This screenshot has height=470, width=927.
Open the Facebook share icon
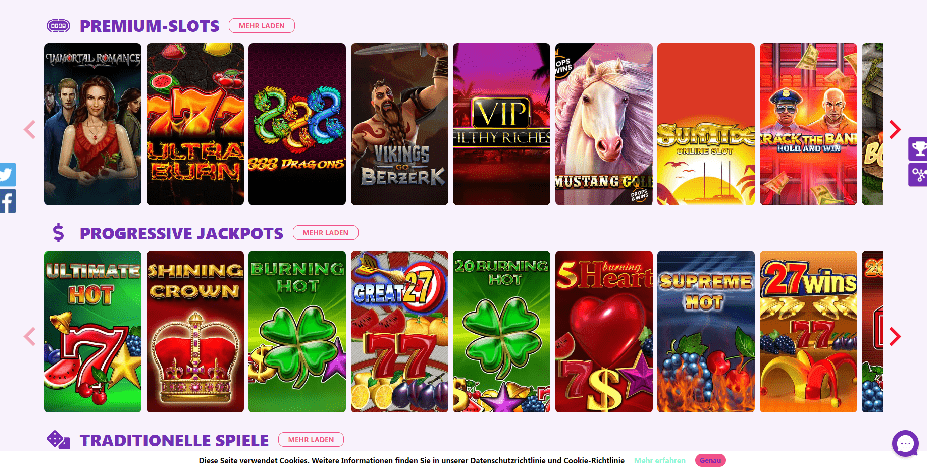click(x=8, y=202)
